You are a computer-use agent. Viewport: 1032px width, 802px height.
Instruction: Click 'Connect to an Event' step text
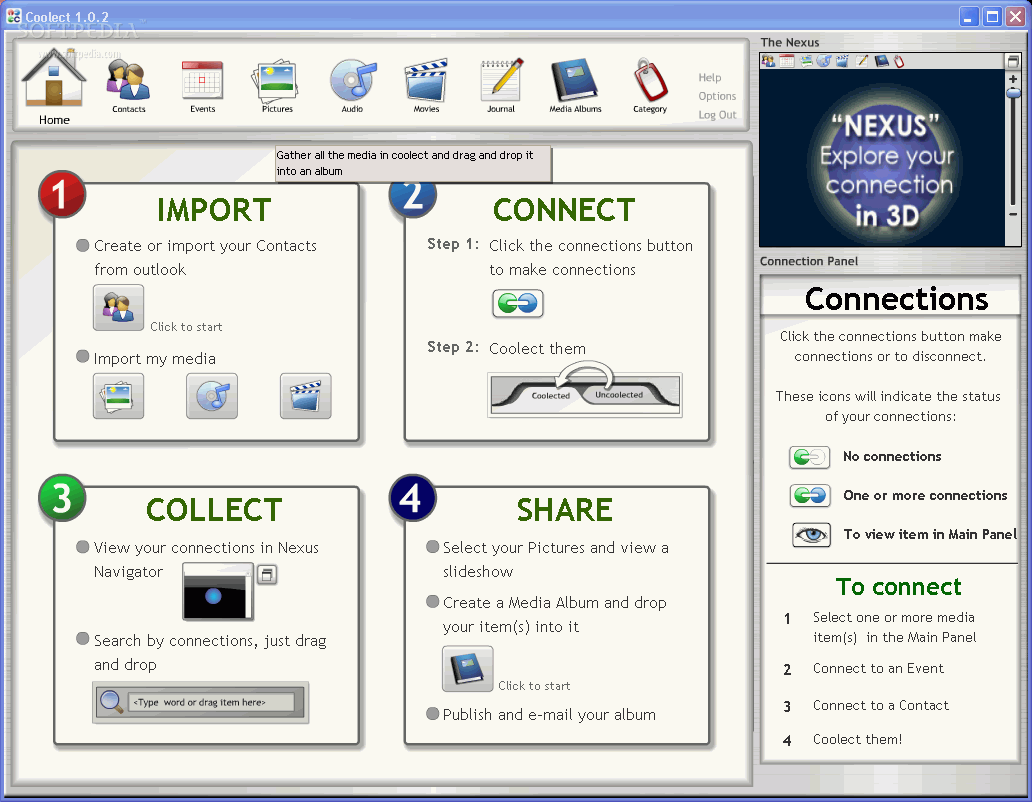pos(878,668)
